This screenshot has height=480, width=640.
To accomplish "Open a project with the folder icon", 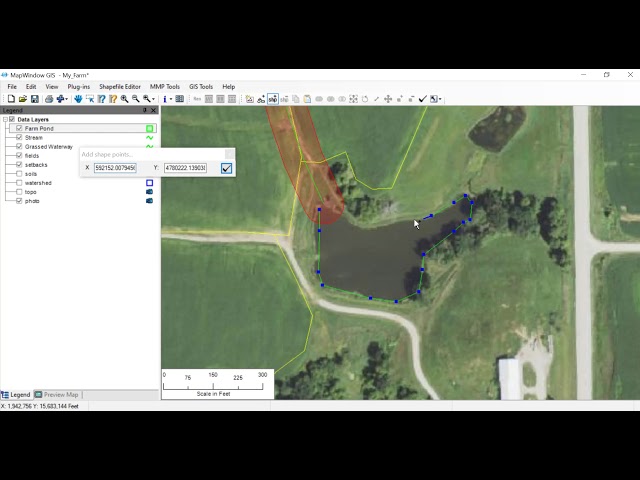I will (x=23, y=99).
